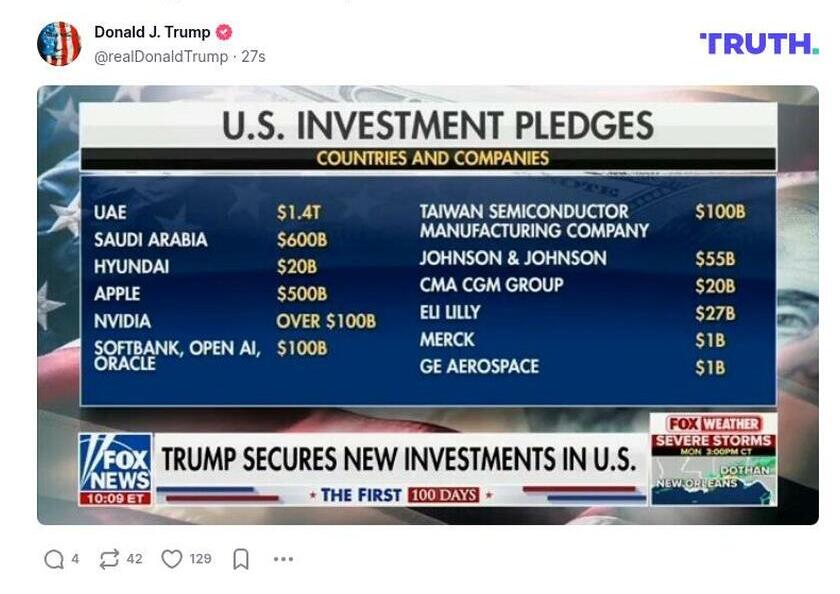Click the 27s timestamp
This screenshot has height=594, width=840.
256,55
